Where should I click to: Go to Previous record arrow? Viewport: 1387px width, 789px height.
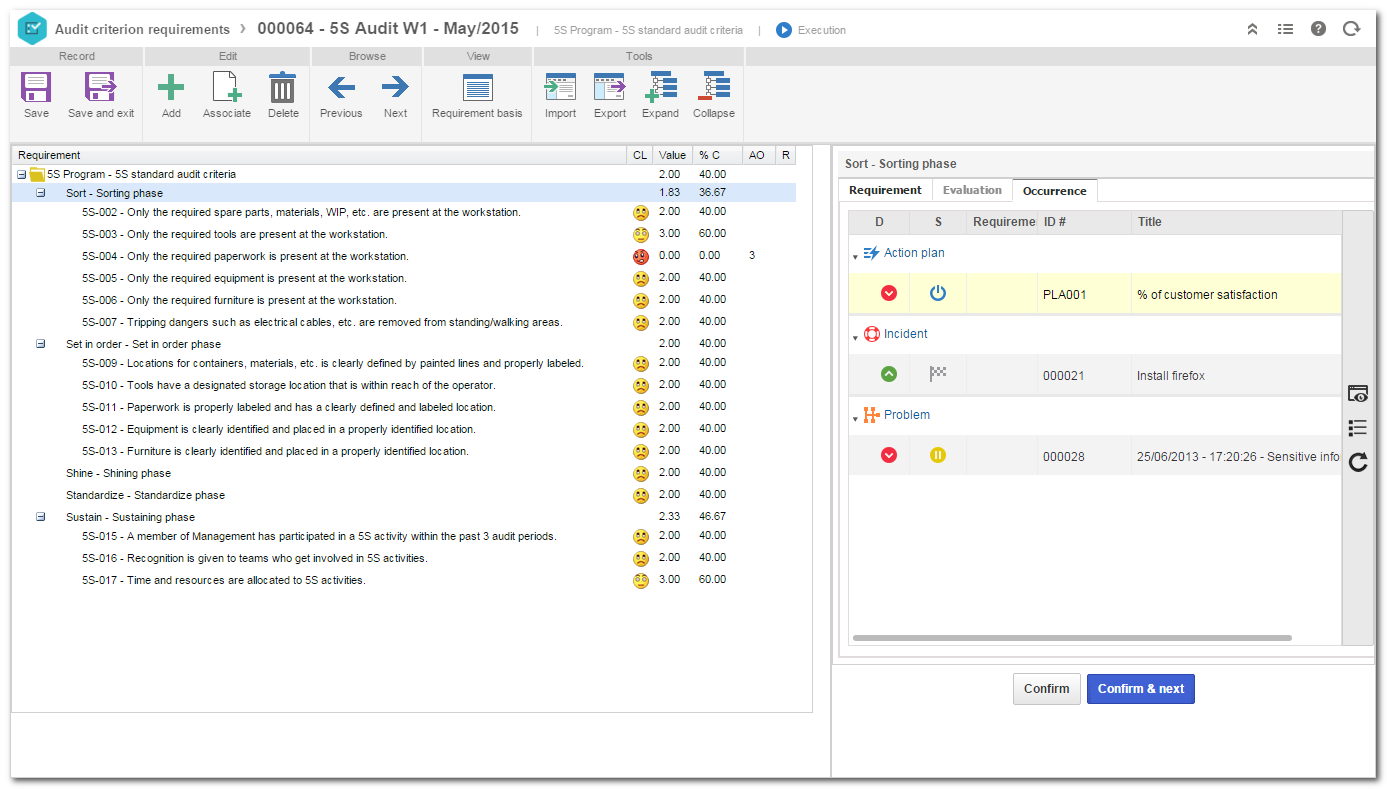341,88
